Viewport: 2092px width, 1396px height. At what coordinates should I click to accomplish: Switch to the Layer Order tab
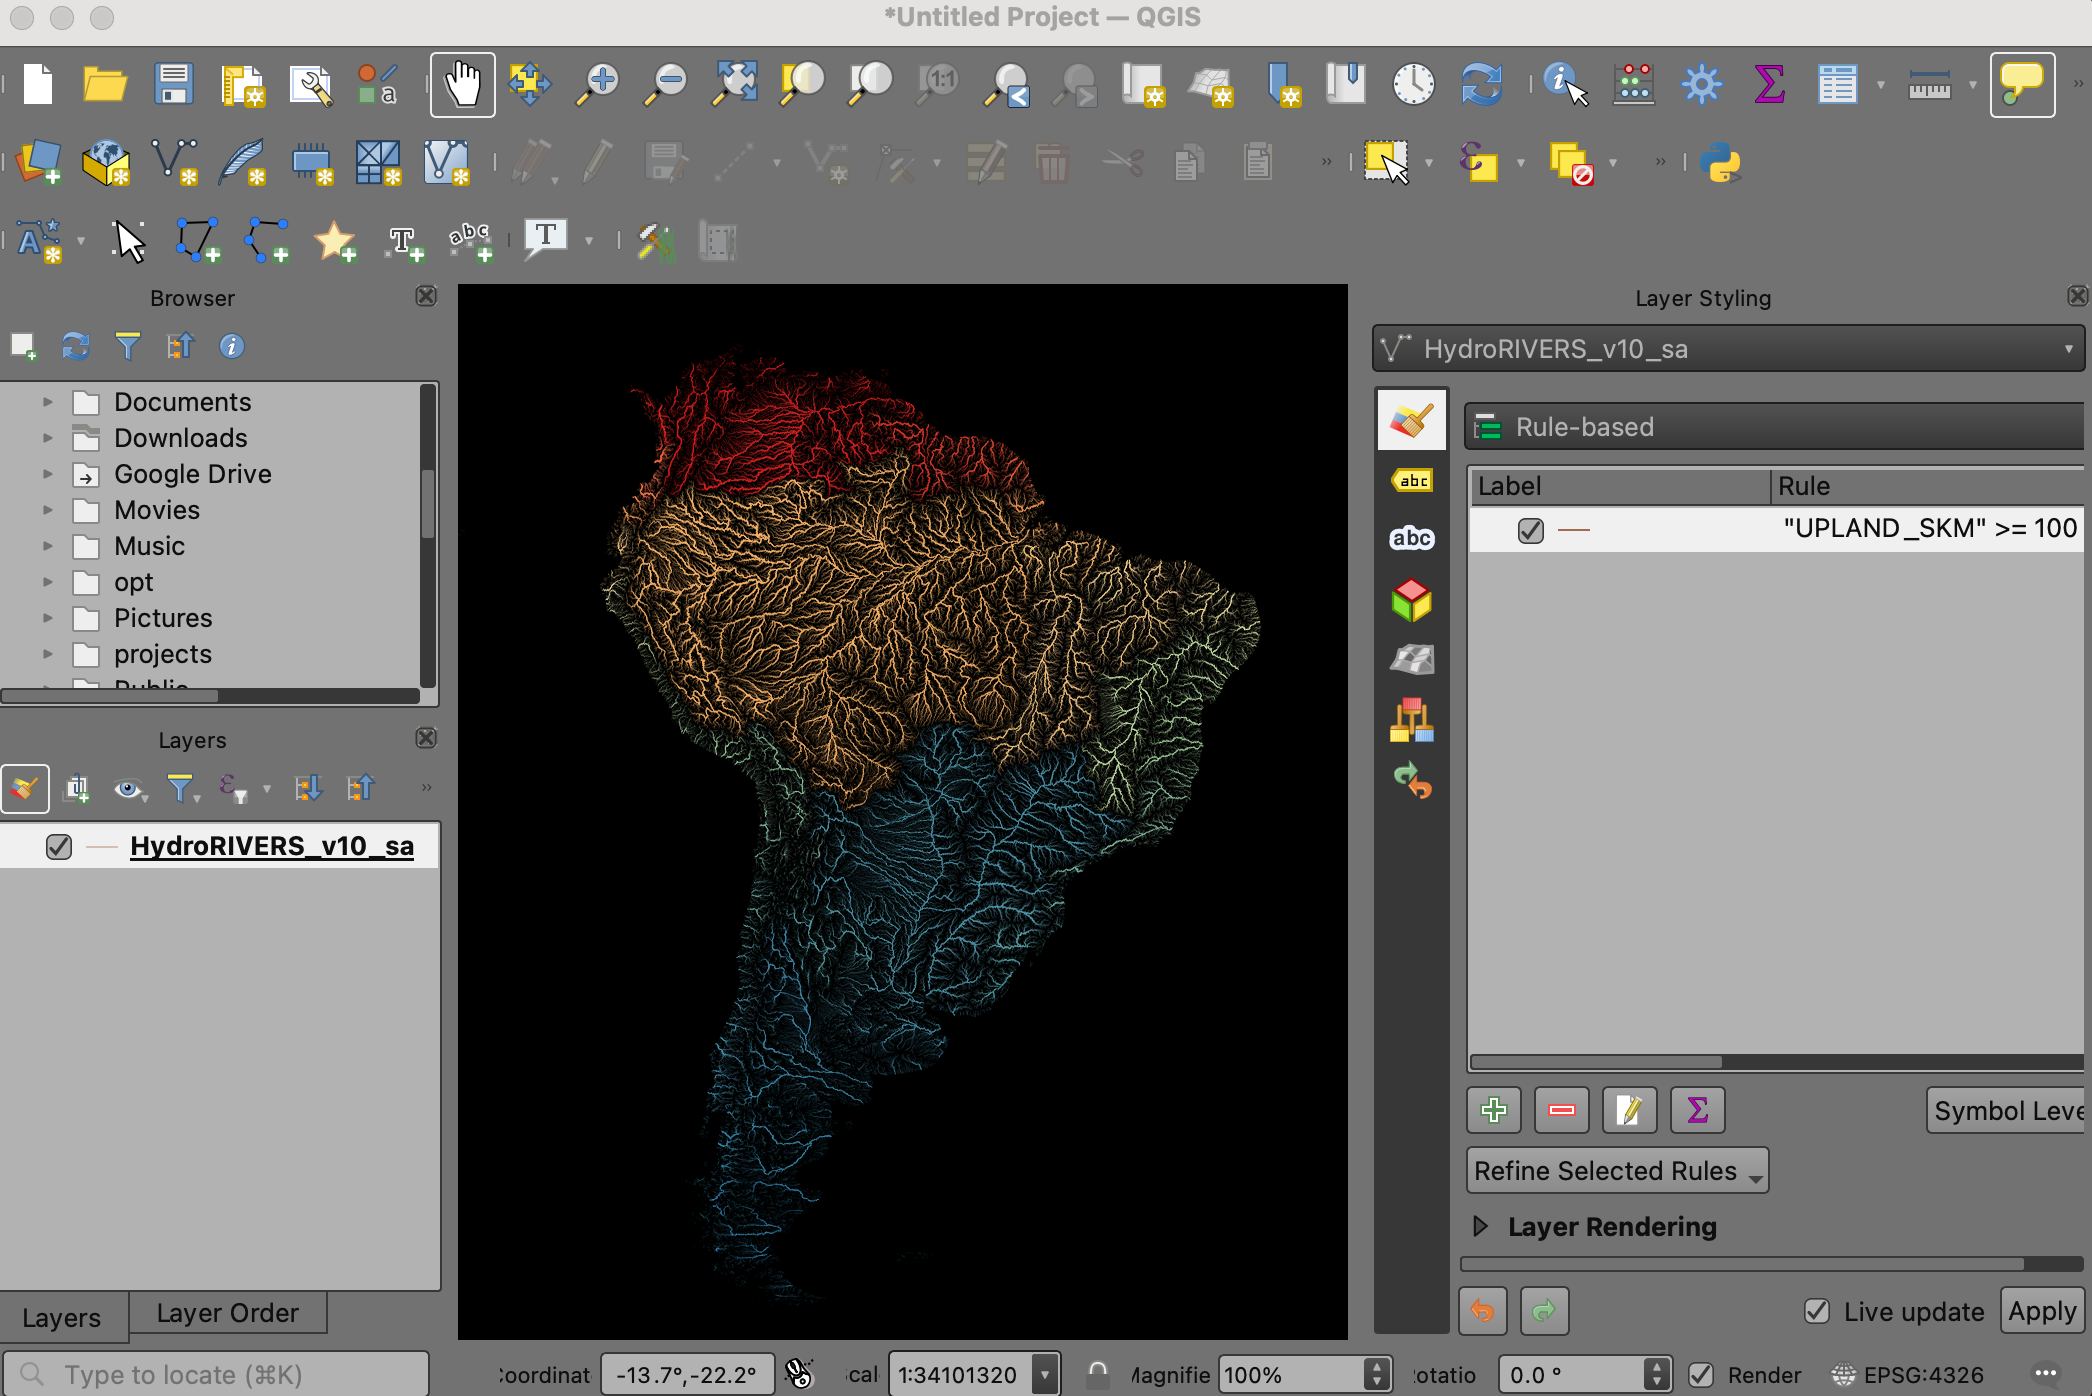click(x=227, y=1313)
